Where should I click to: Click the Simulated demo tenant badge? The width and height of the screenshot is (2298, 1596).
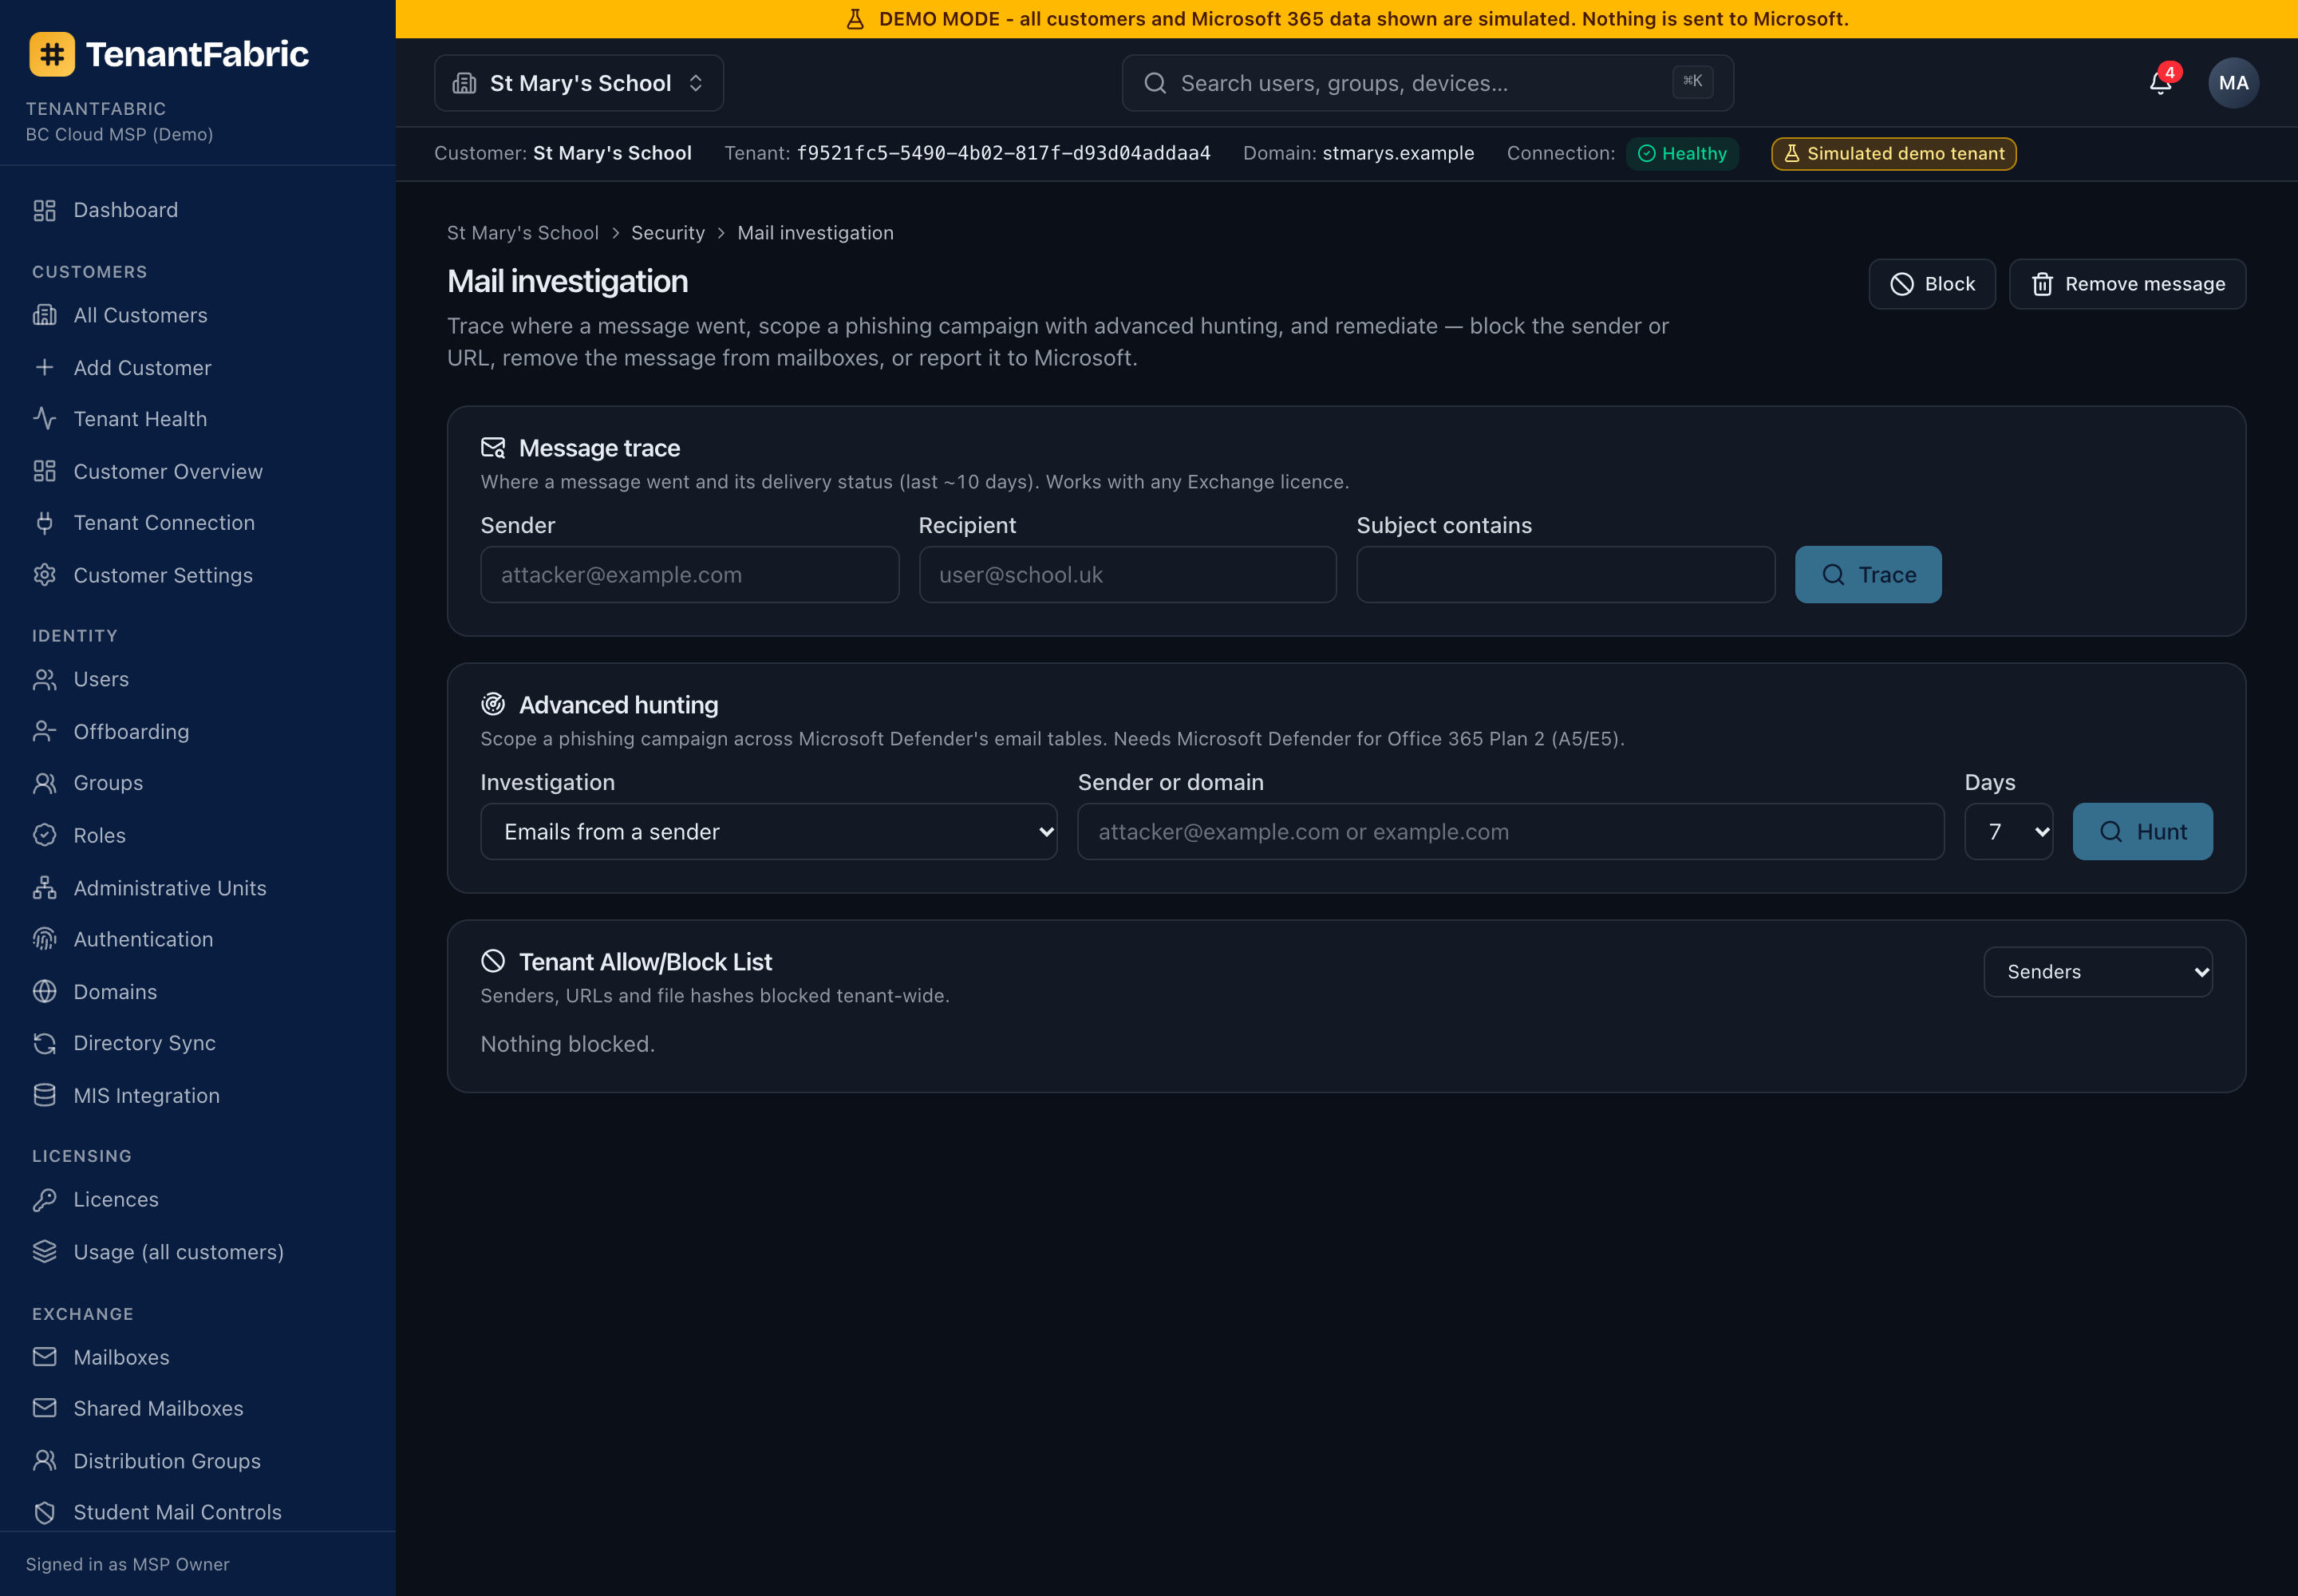tap(1894, 154)
